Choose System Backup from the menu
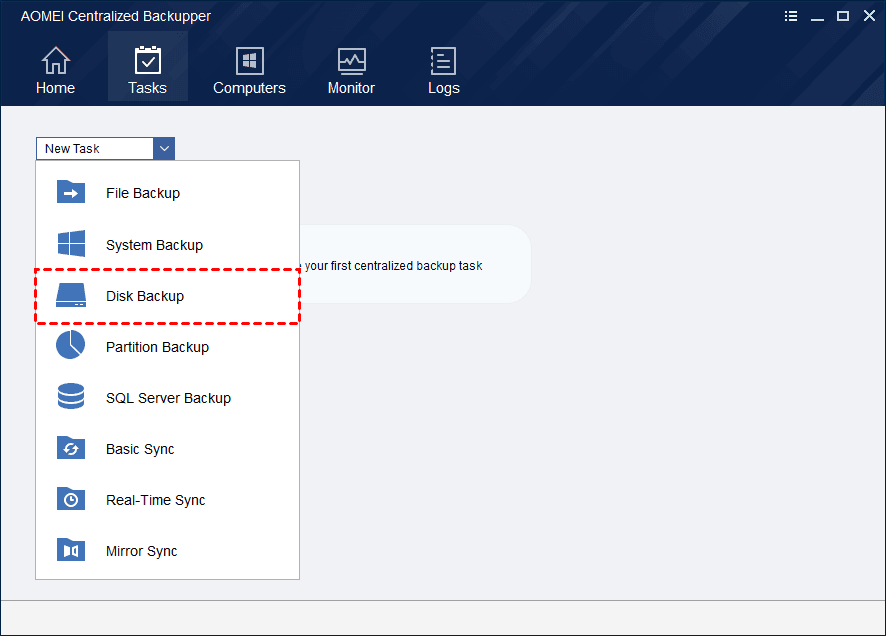This screenshot has height=636, width=886. click(x=167, y=245)
